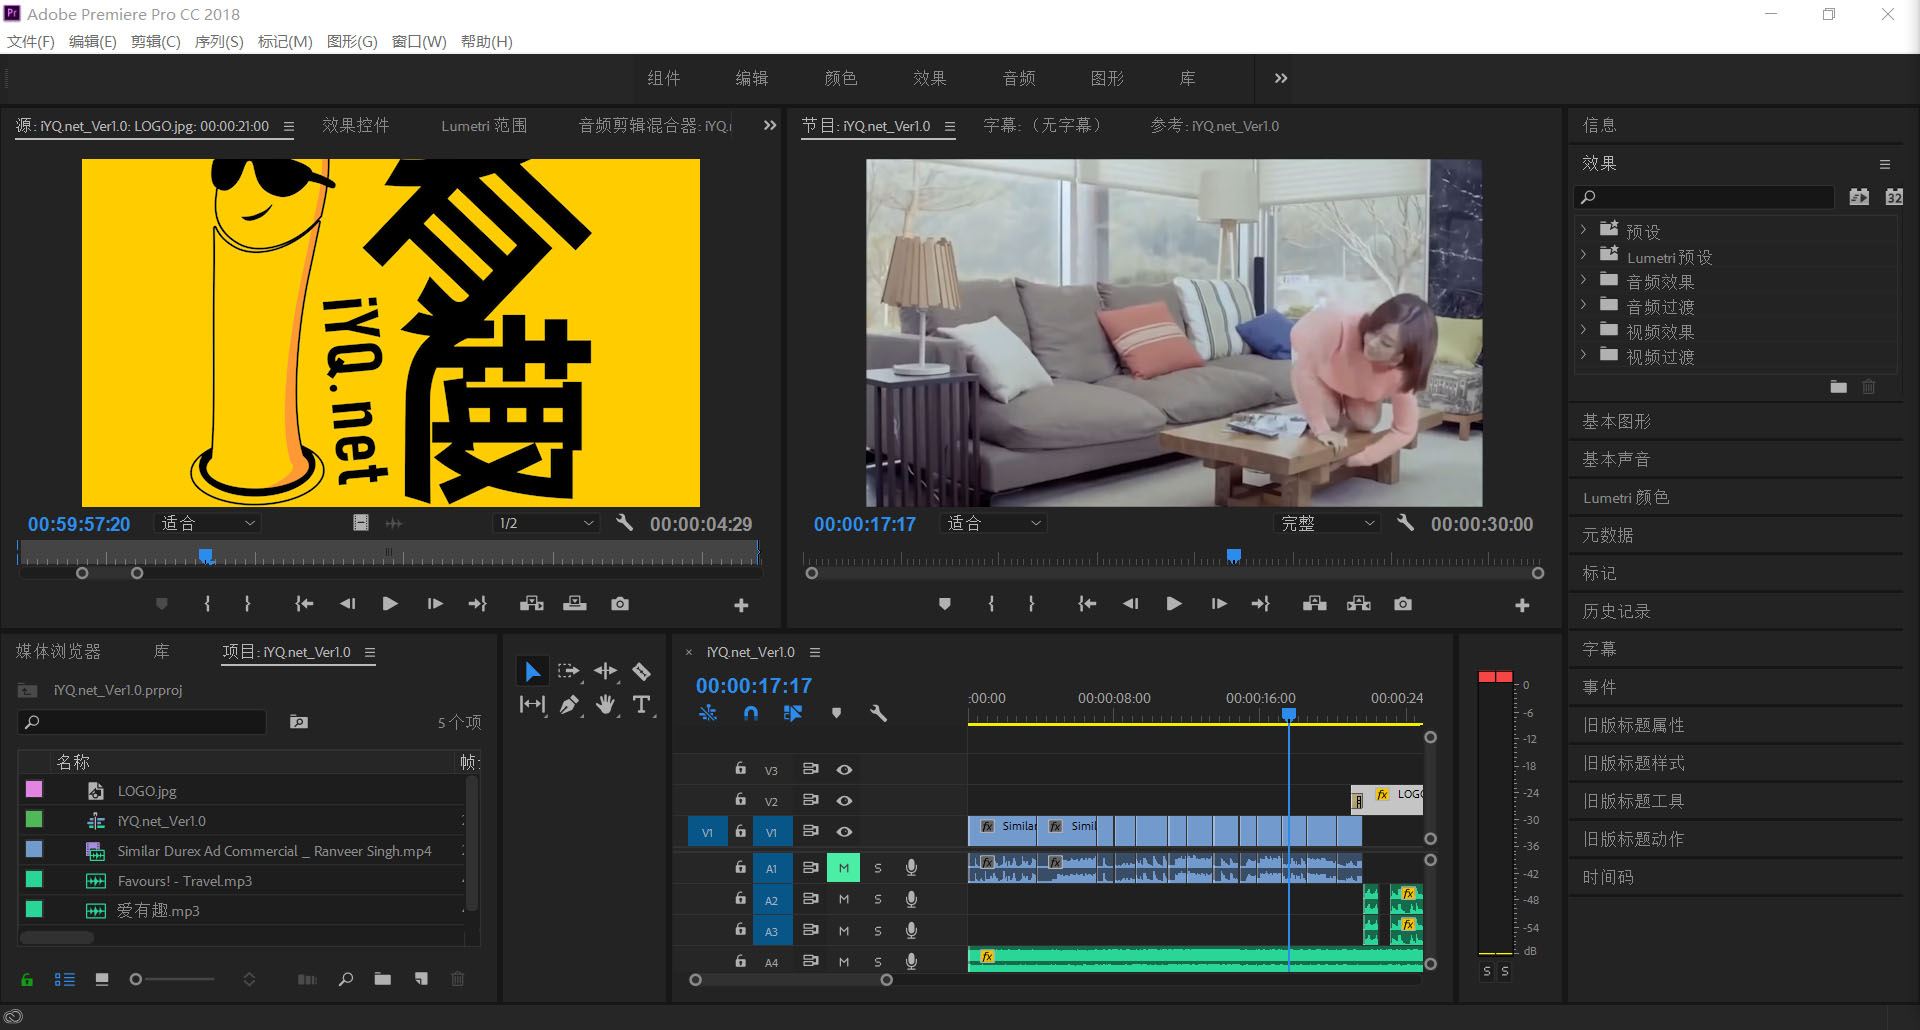Toggle snap magnet in timeline

(x=751, y=713)
